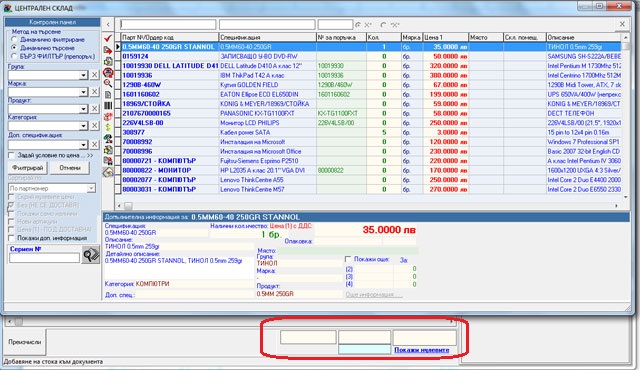Focus the Сериен № input field

(x=44, y=258)
